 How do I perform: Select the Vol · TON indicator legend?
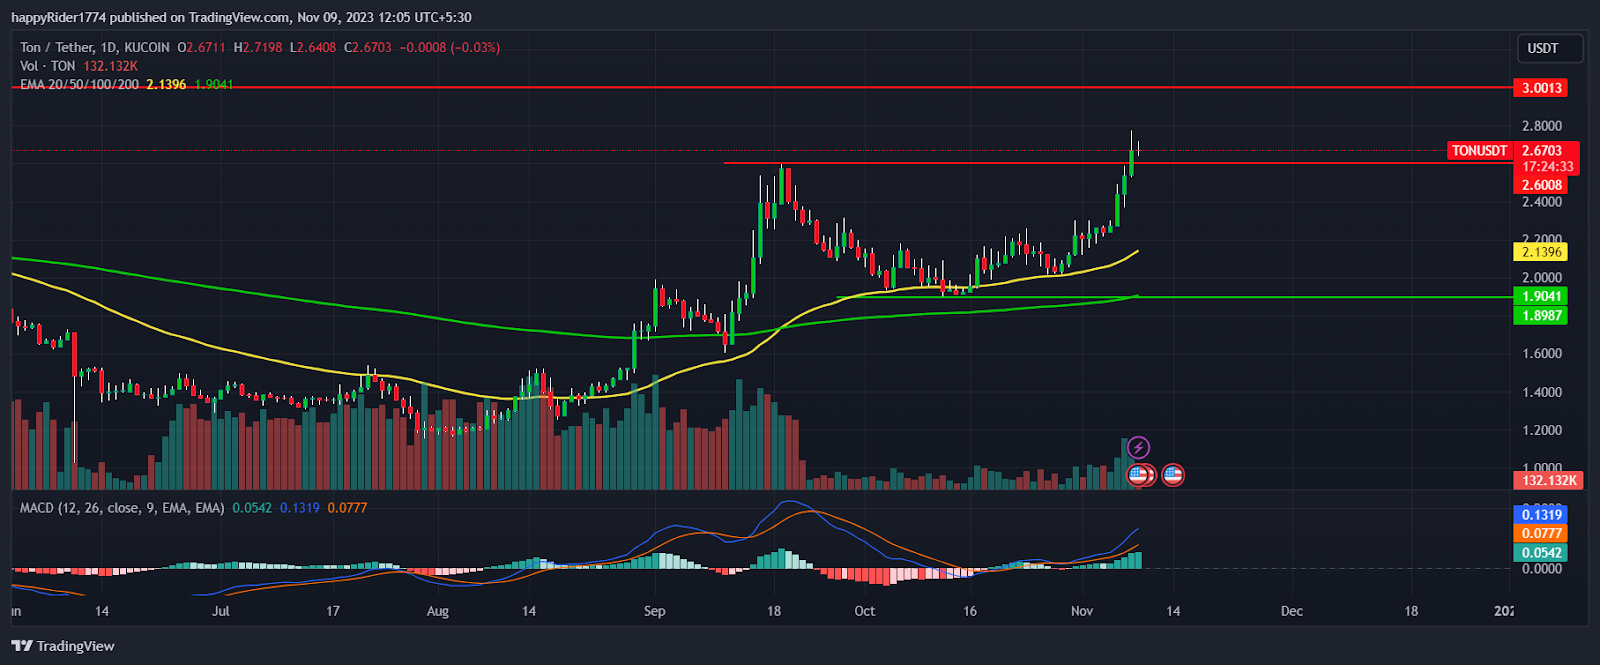[48, 66]
